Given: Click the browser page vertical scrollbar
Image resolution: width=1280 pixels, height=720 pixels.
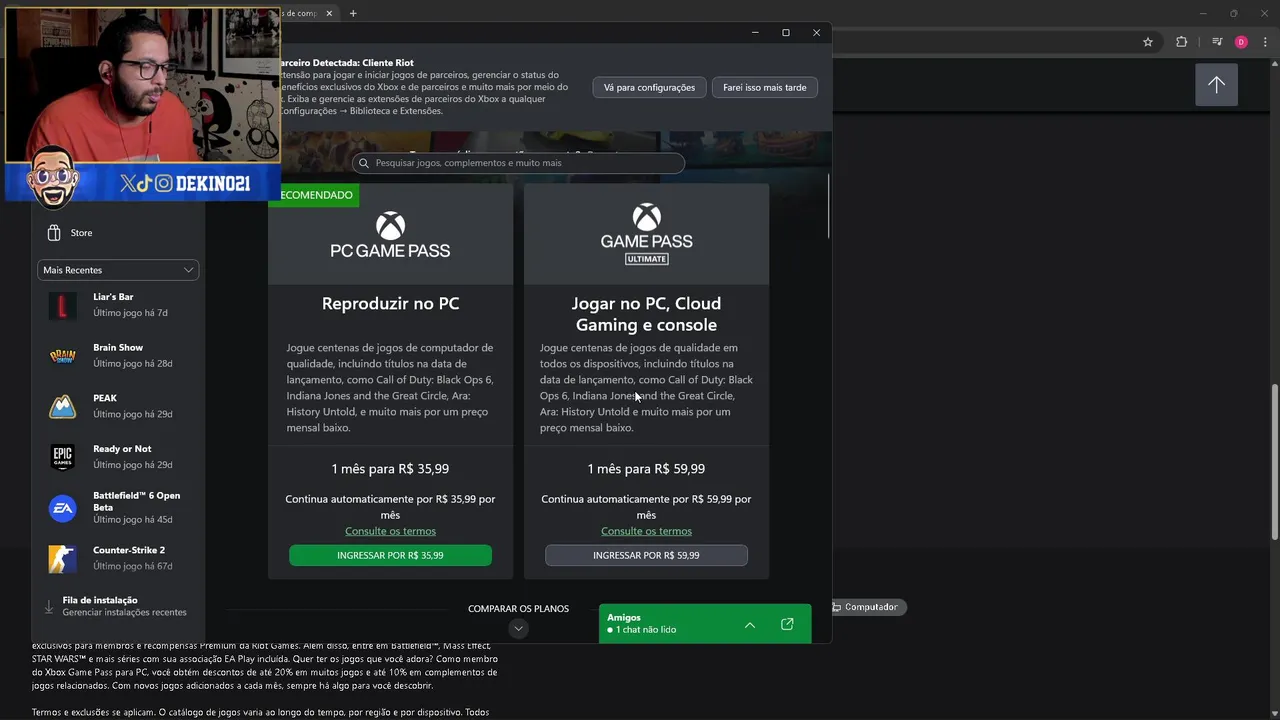Looking at the screenshot, I should tap(1274, 462).
